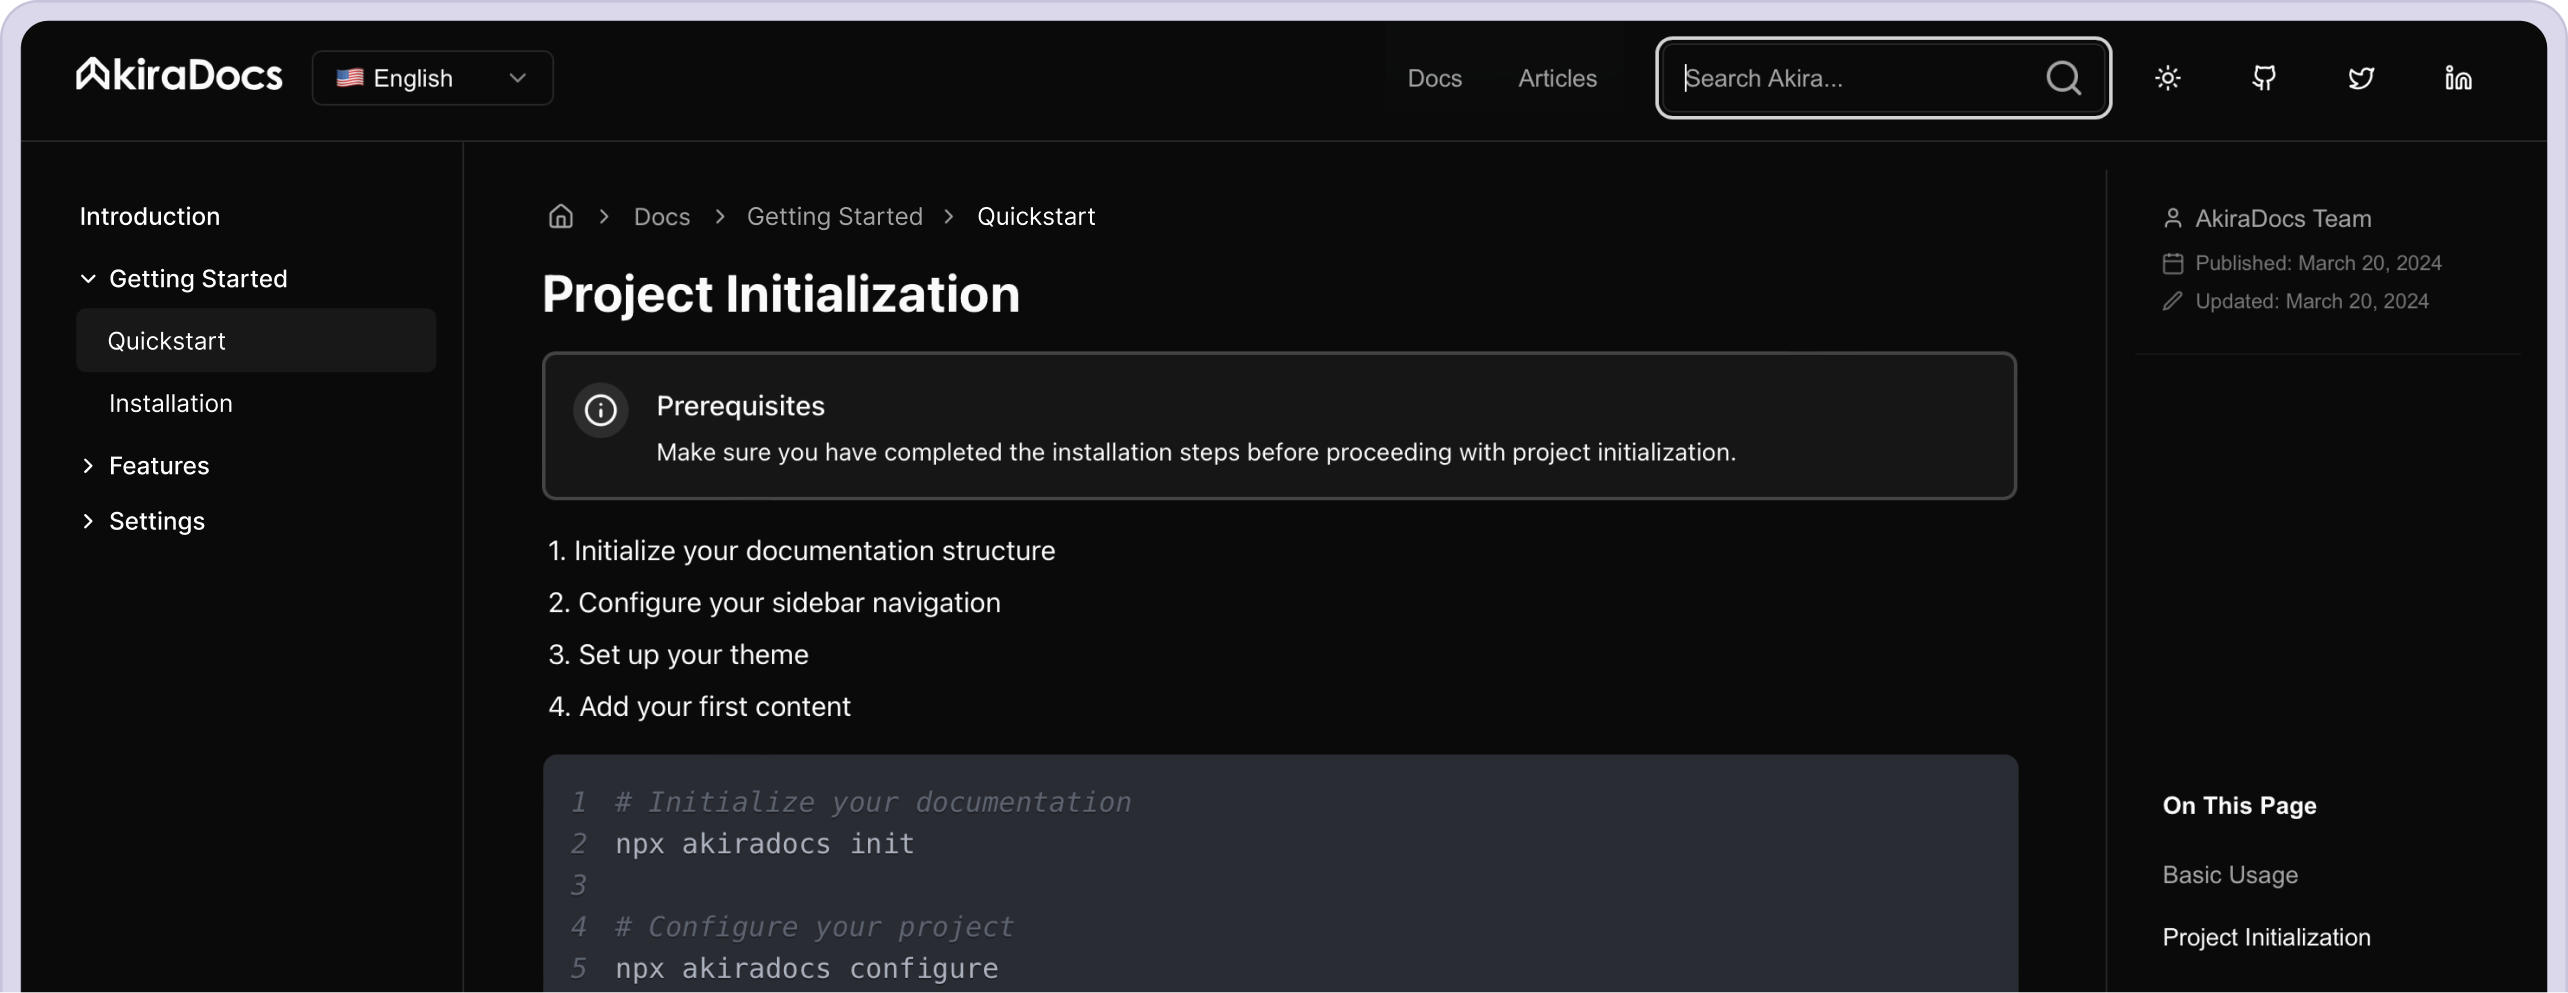Open the English language dropdown
Image resolution: width=2568 pixels, height=993 pixels.
point(432,78)
